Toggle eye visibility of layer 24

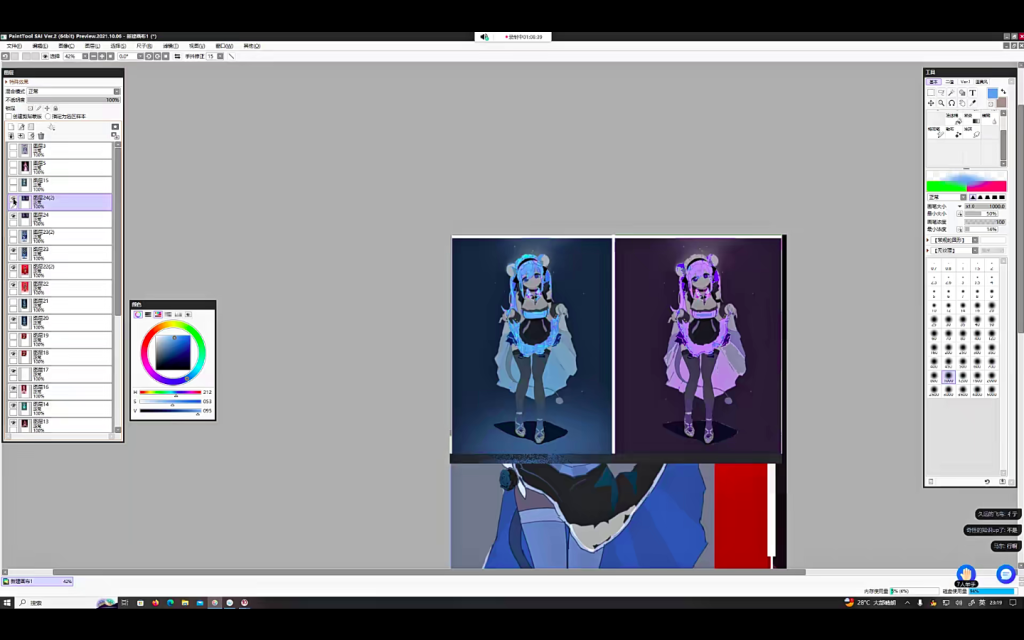click(13, 216)
